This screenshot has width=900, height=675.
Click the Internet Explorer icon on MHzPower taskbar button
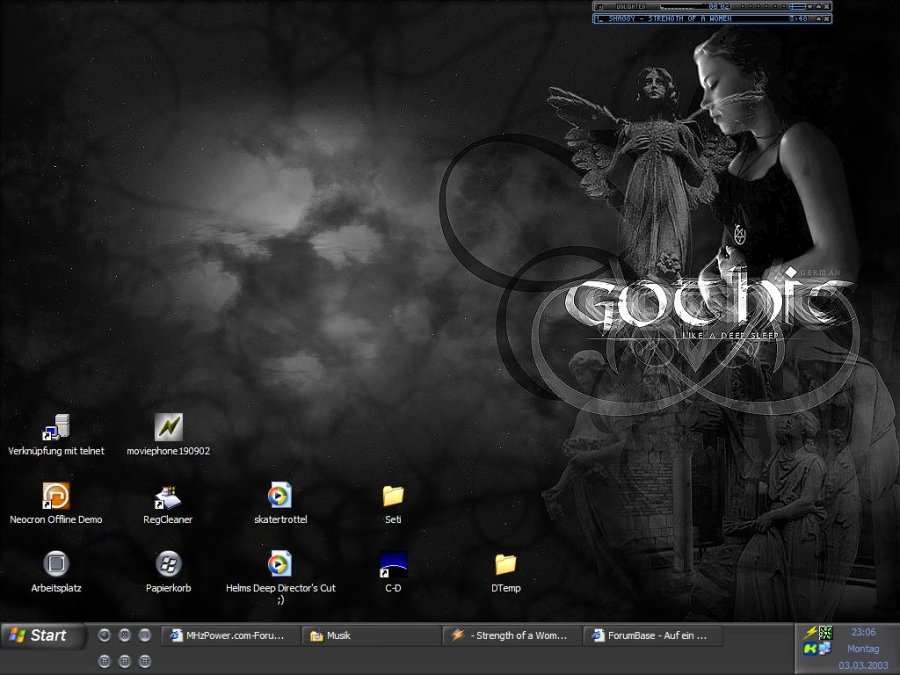[x=176, y=635]
